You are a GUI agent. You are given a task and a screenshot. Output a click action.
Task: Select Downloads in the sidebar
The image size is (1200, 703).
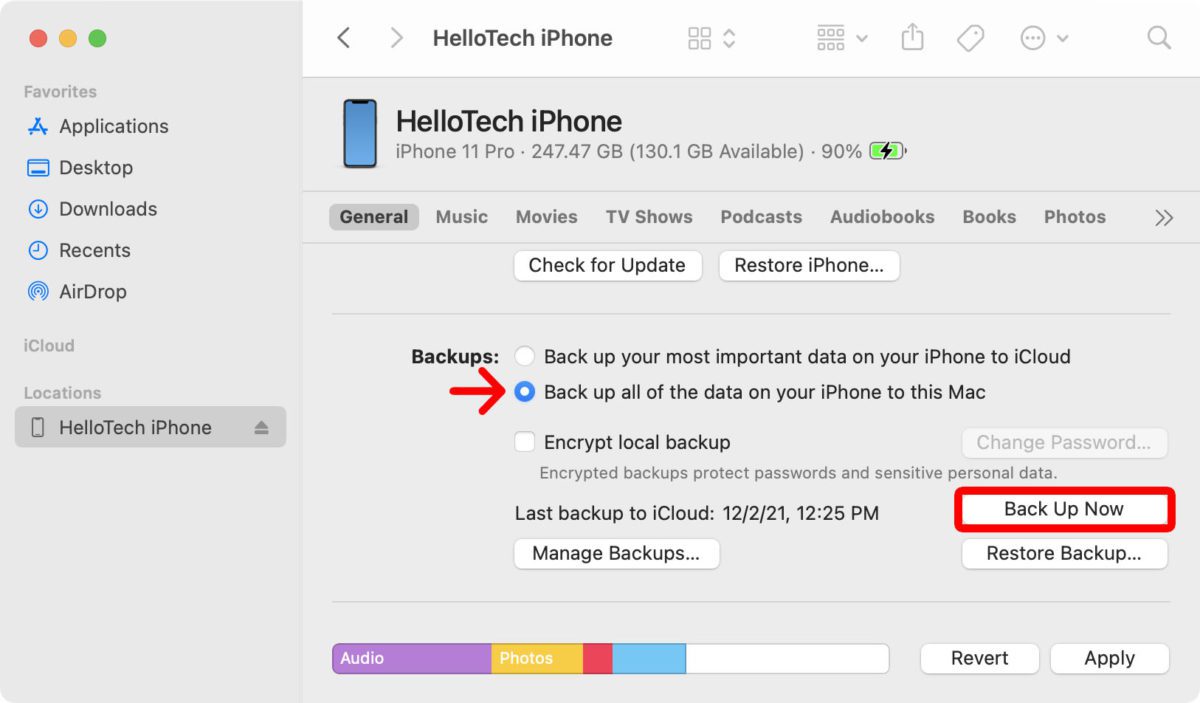(x=107, y=209)
